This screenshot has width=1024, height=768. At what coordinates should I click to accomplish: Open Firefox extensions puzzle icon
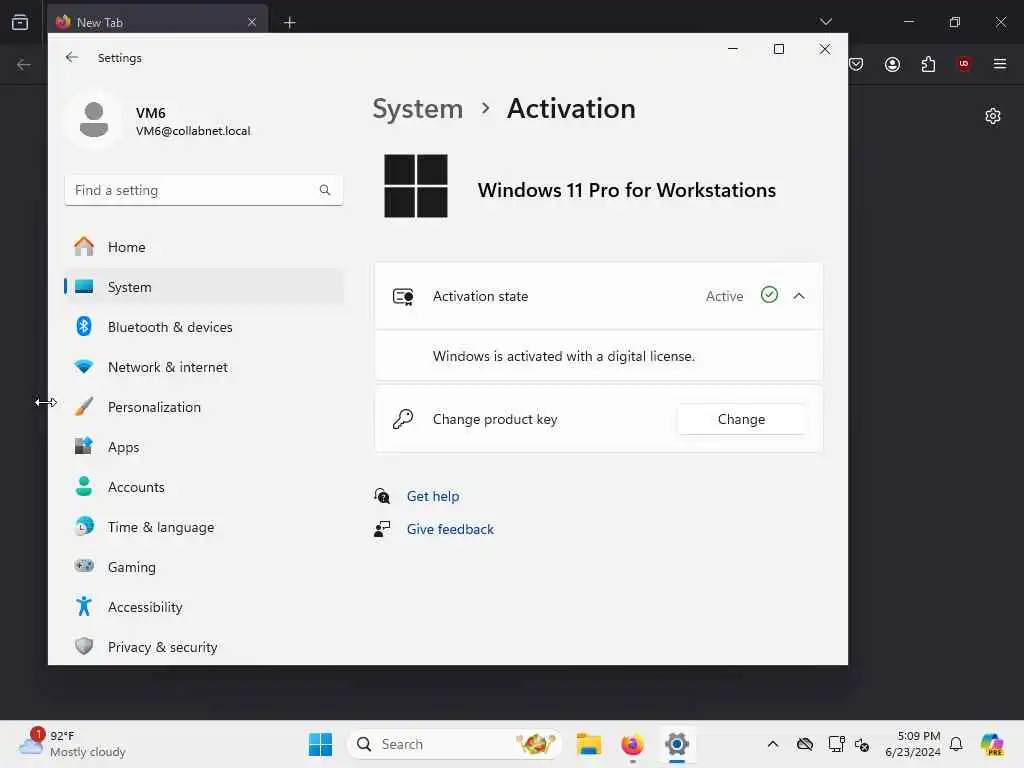tap(928, 64)
